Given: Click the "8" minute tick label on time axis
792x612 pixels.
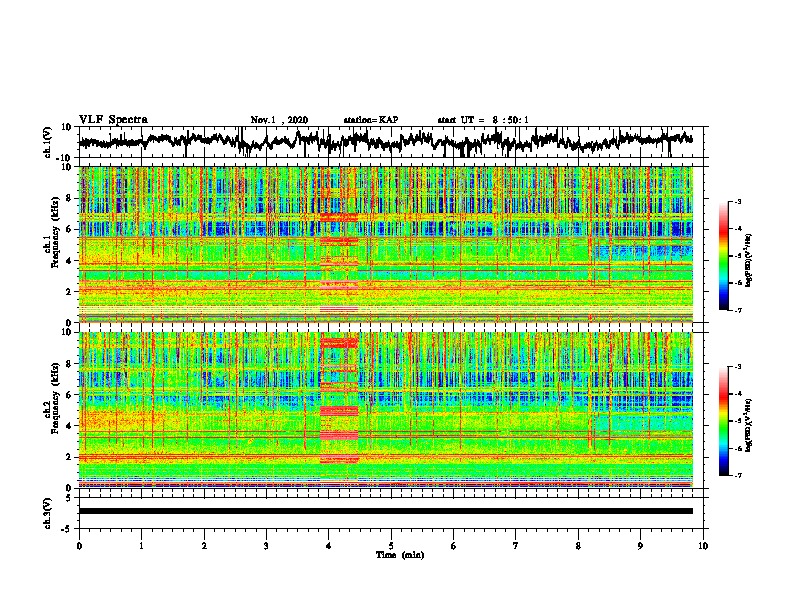Looking at the screenshot, I should 578,546.
